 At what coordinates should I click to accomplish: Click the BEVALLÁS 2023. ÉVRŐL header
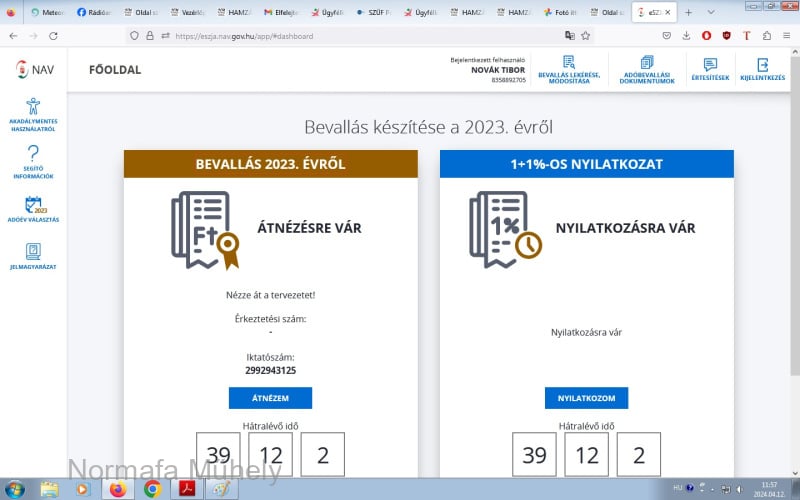point(270,164)
